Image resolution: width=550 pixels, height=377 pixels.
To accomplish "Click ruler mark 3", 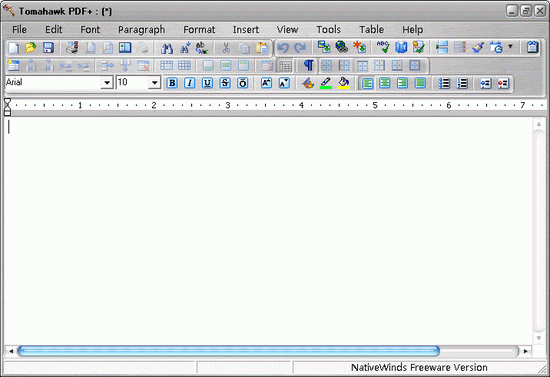I will (x=228, y=105).
